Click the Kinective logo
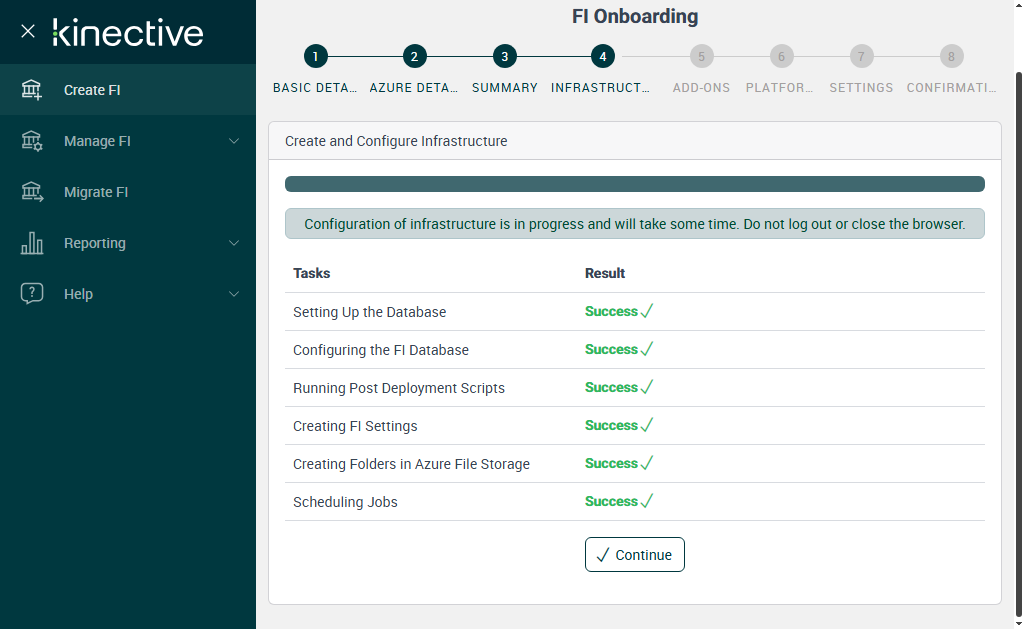This screenshot has width=1024, height=629. pyautogui.click(x=128, y=33)
